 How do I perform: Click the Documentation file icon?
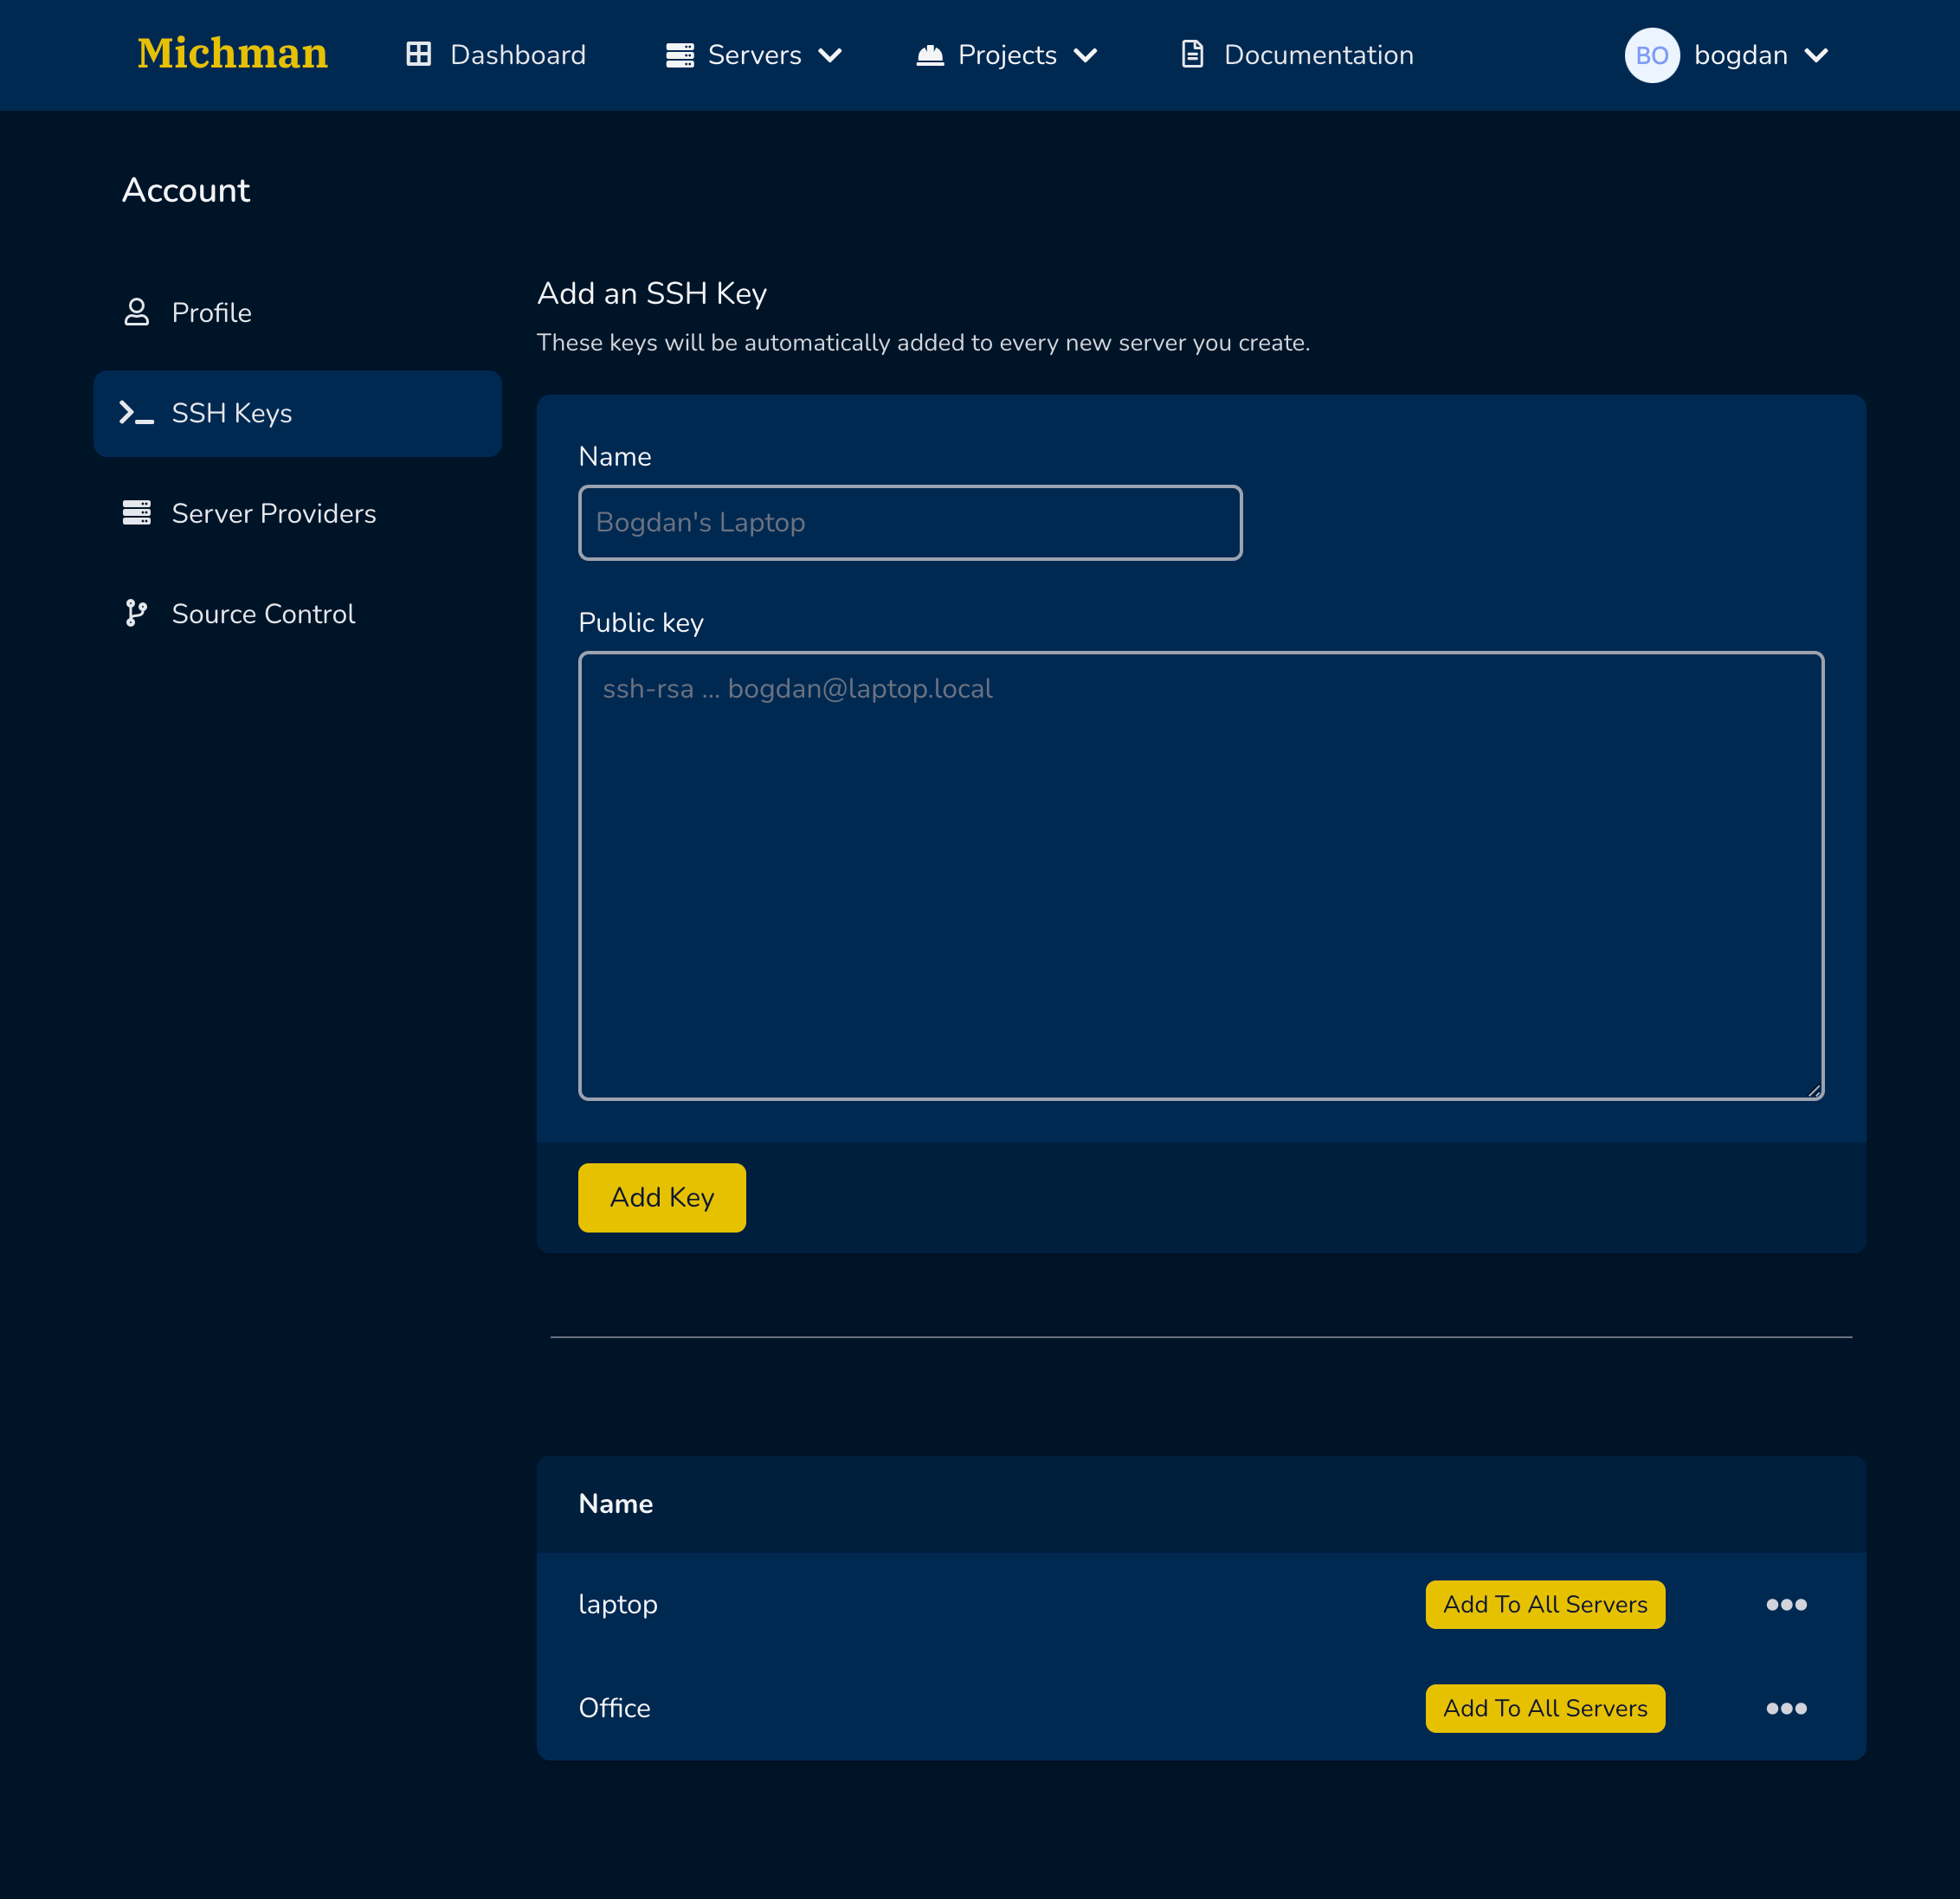(1192, 54)
